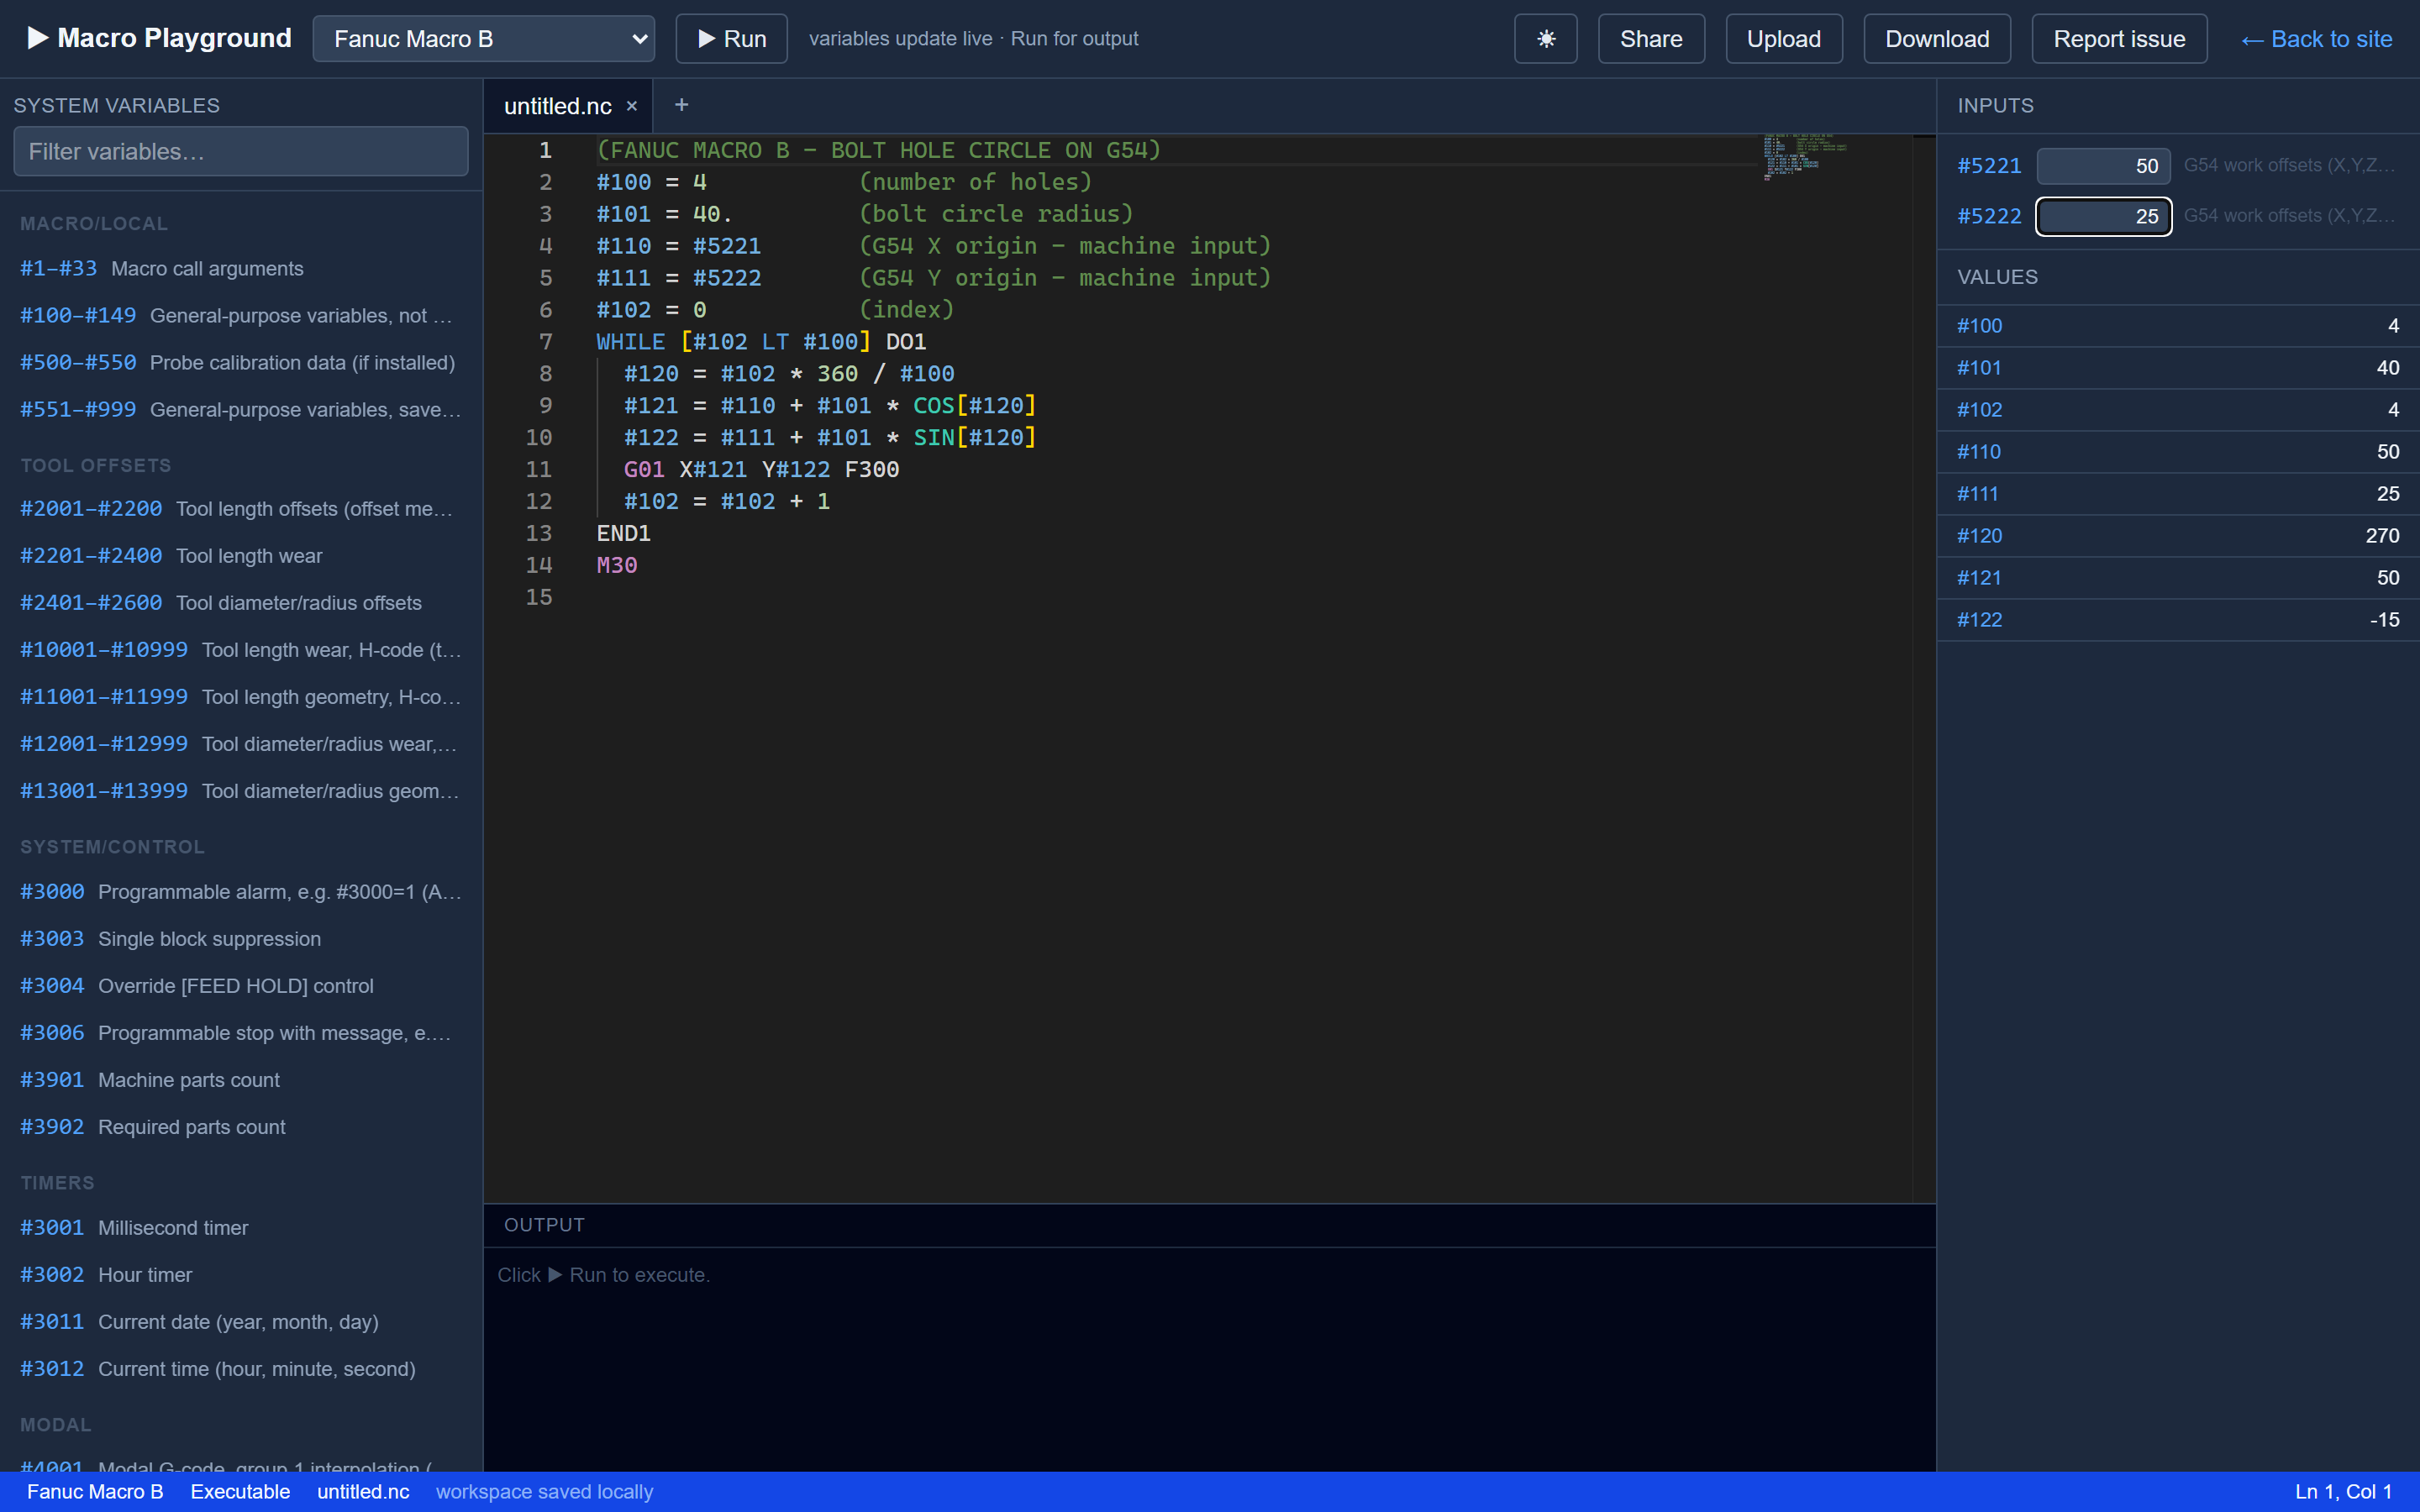Run the macro program
2420x1512 pixels.
coord(731,39)
